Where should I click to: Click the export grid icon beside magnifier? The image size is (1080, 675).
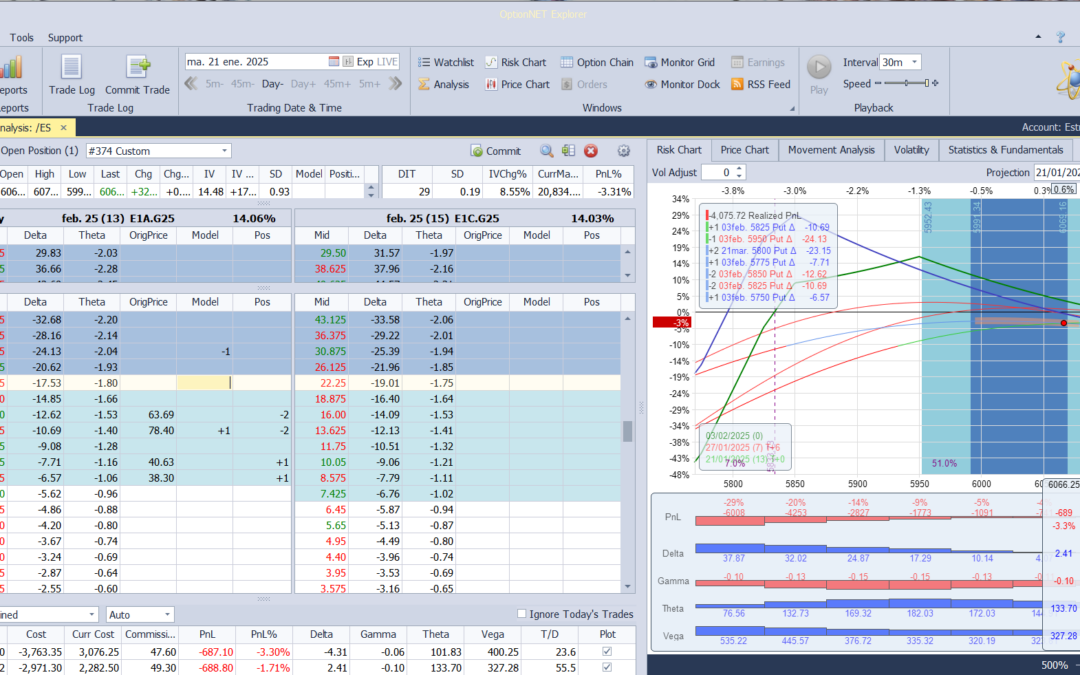(x=568, y=151)
